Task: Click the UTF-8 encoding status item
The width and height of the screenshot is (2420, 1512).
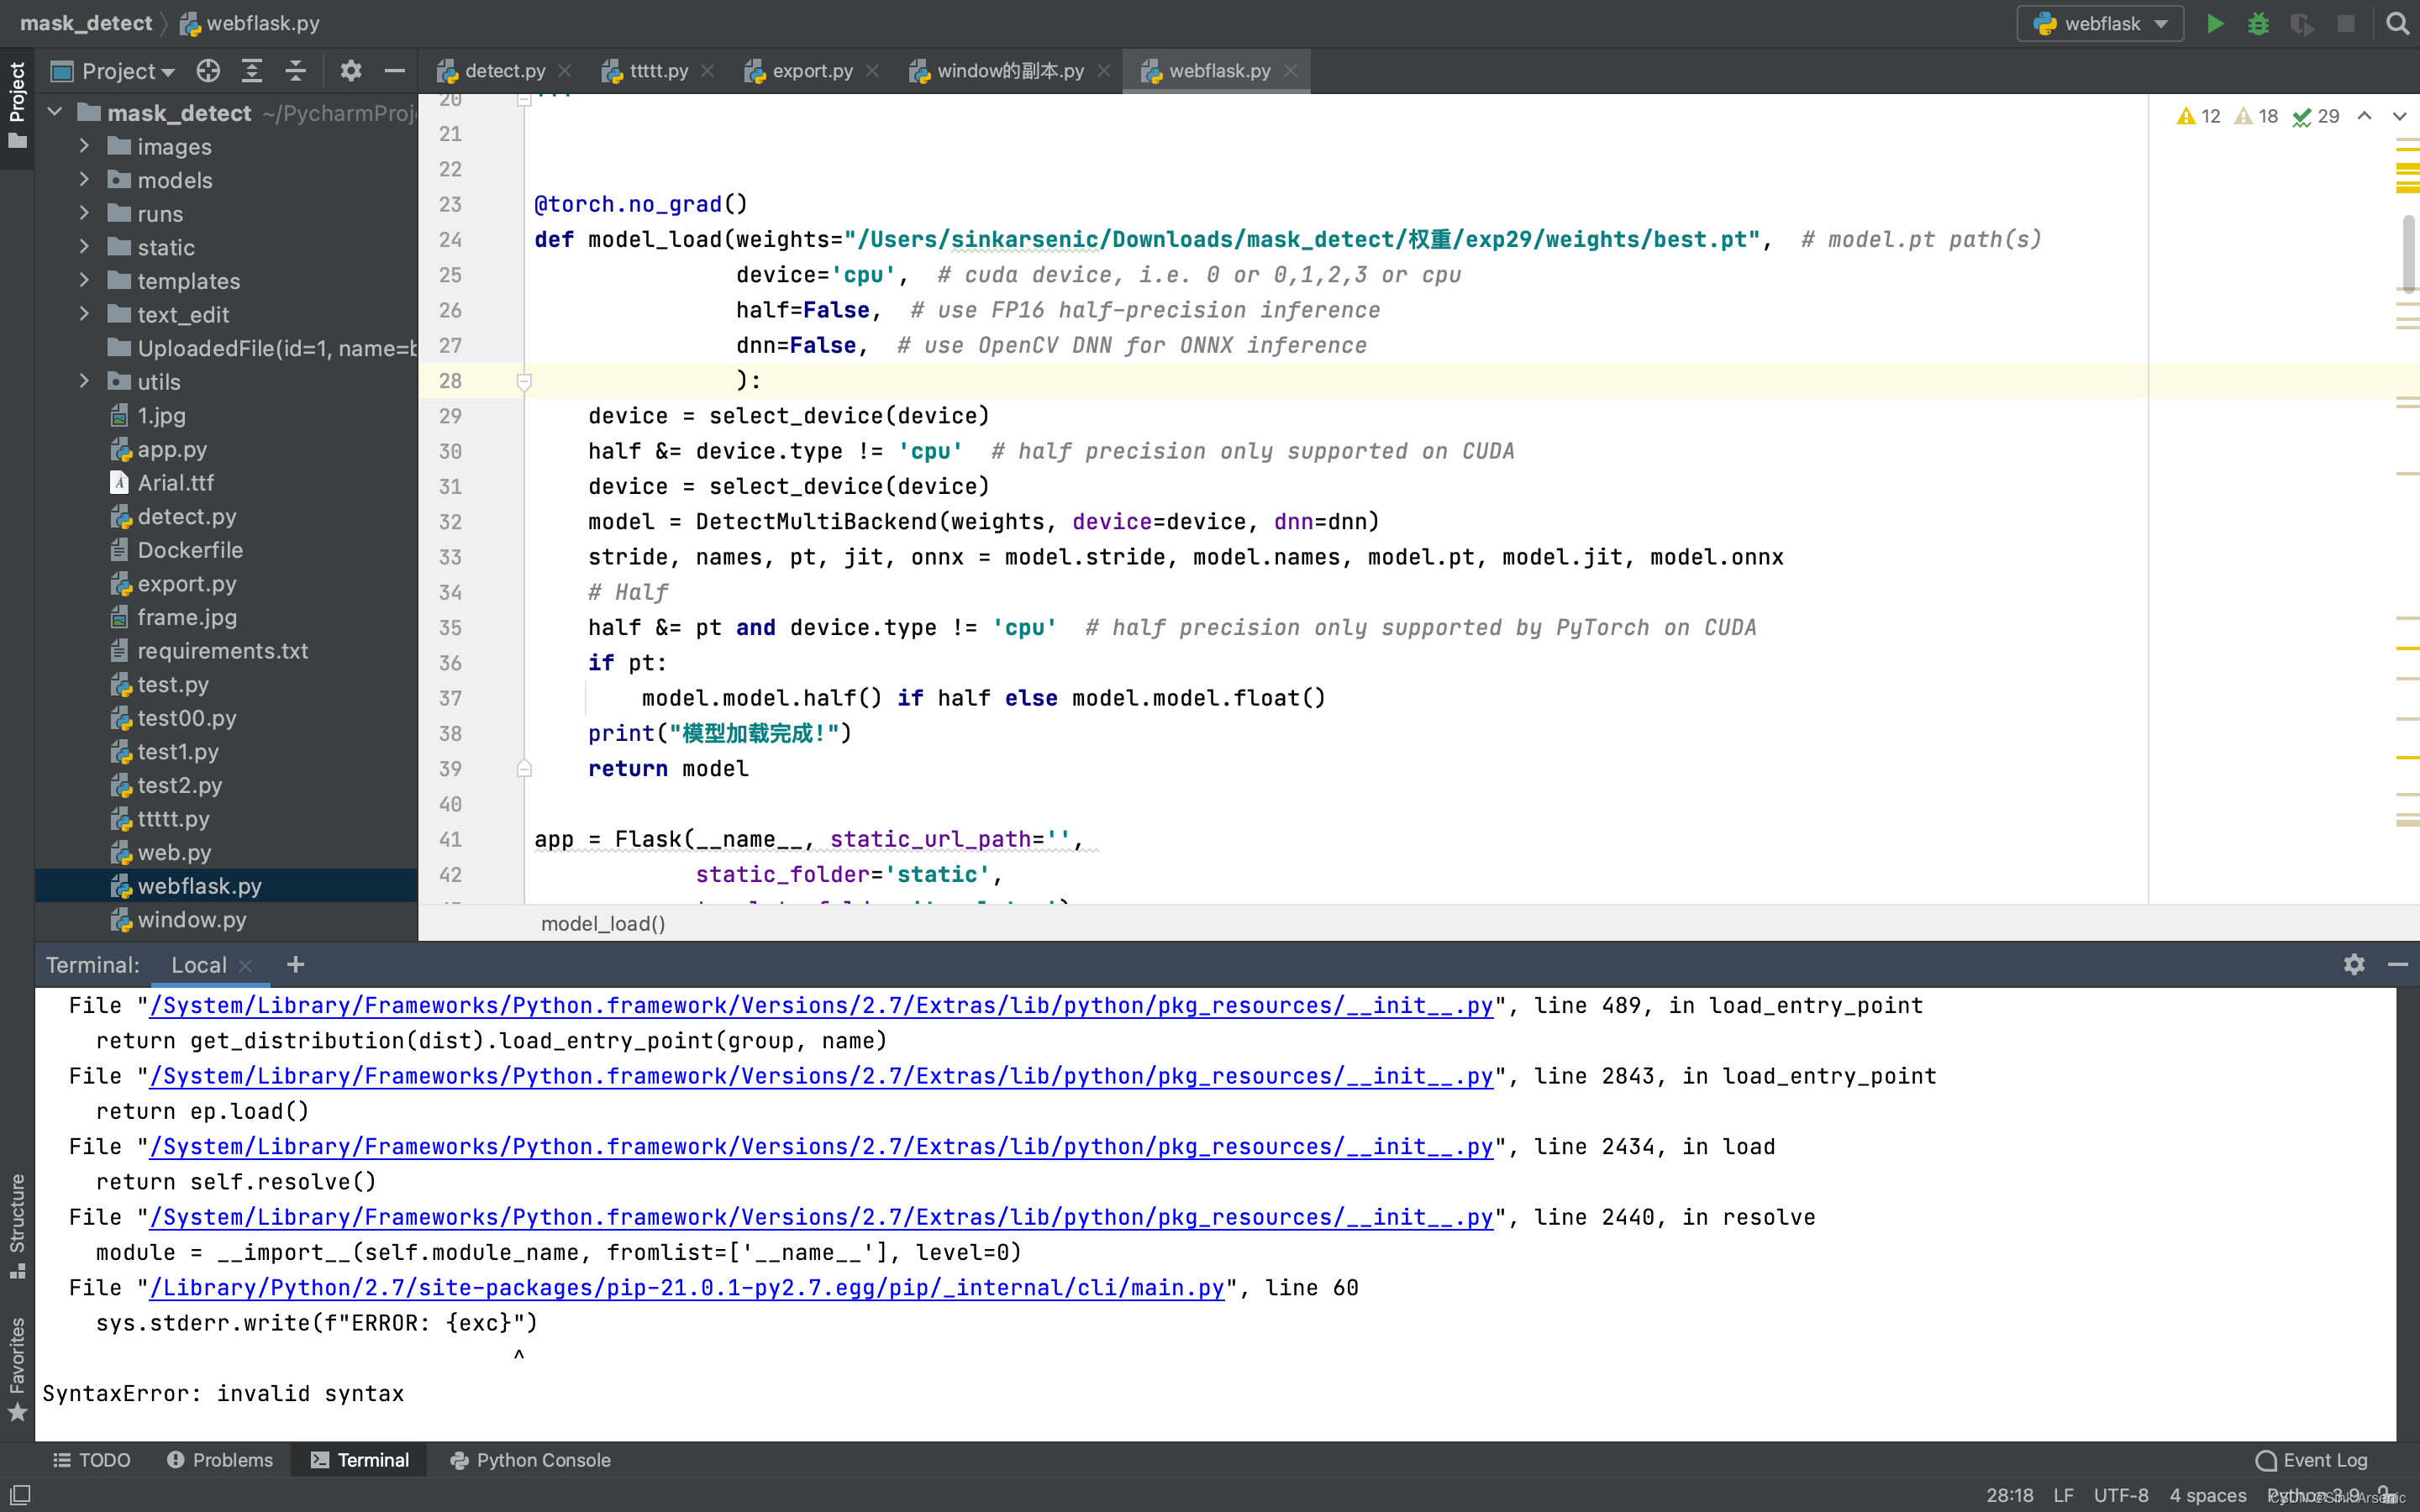Action: coord(2121,1495)
